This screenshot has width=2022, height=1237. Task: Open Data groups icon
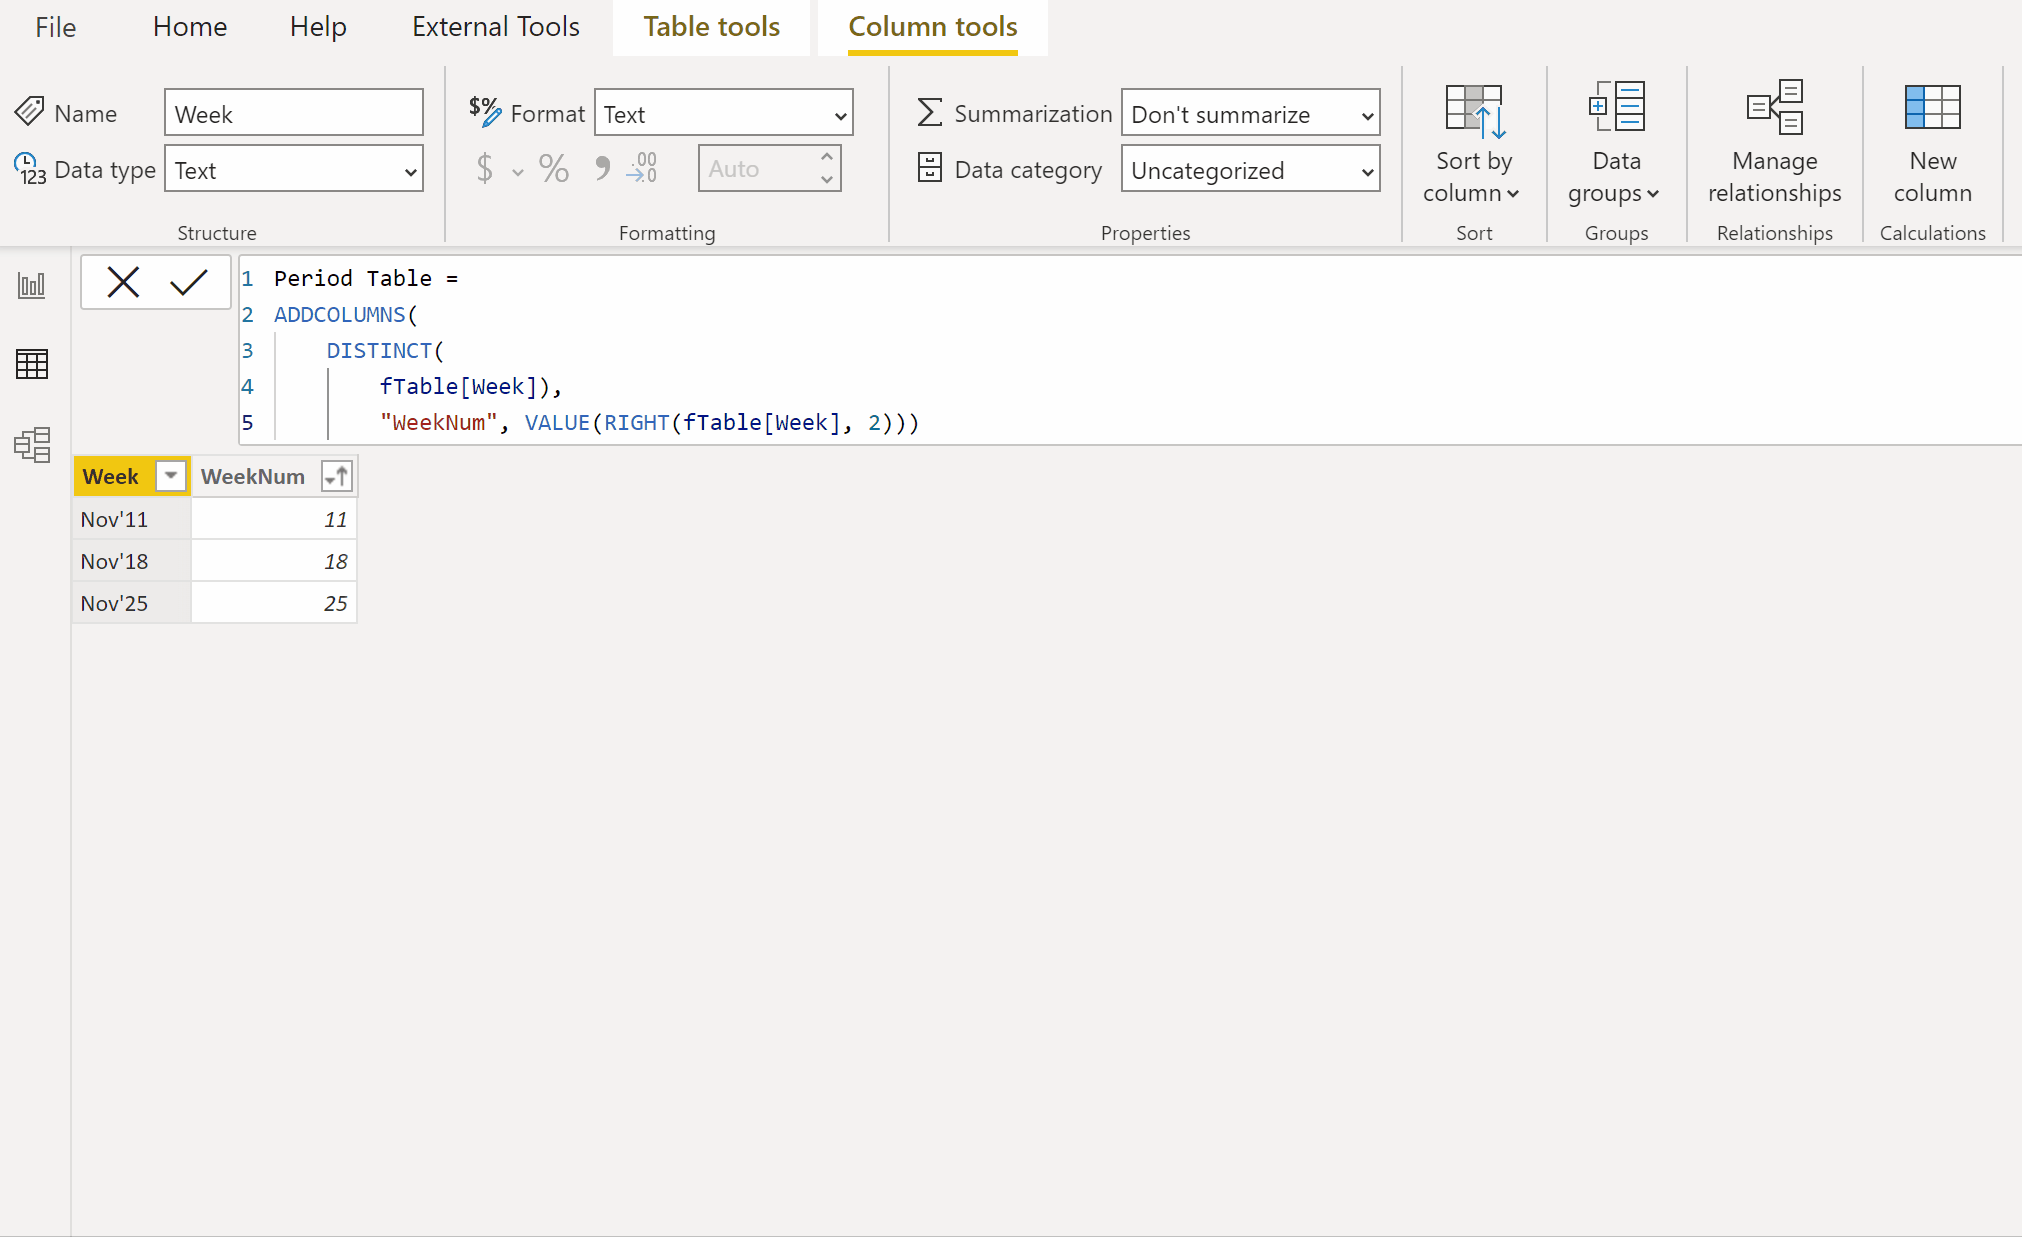pos(1616,107)
